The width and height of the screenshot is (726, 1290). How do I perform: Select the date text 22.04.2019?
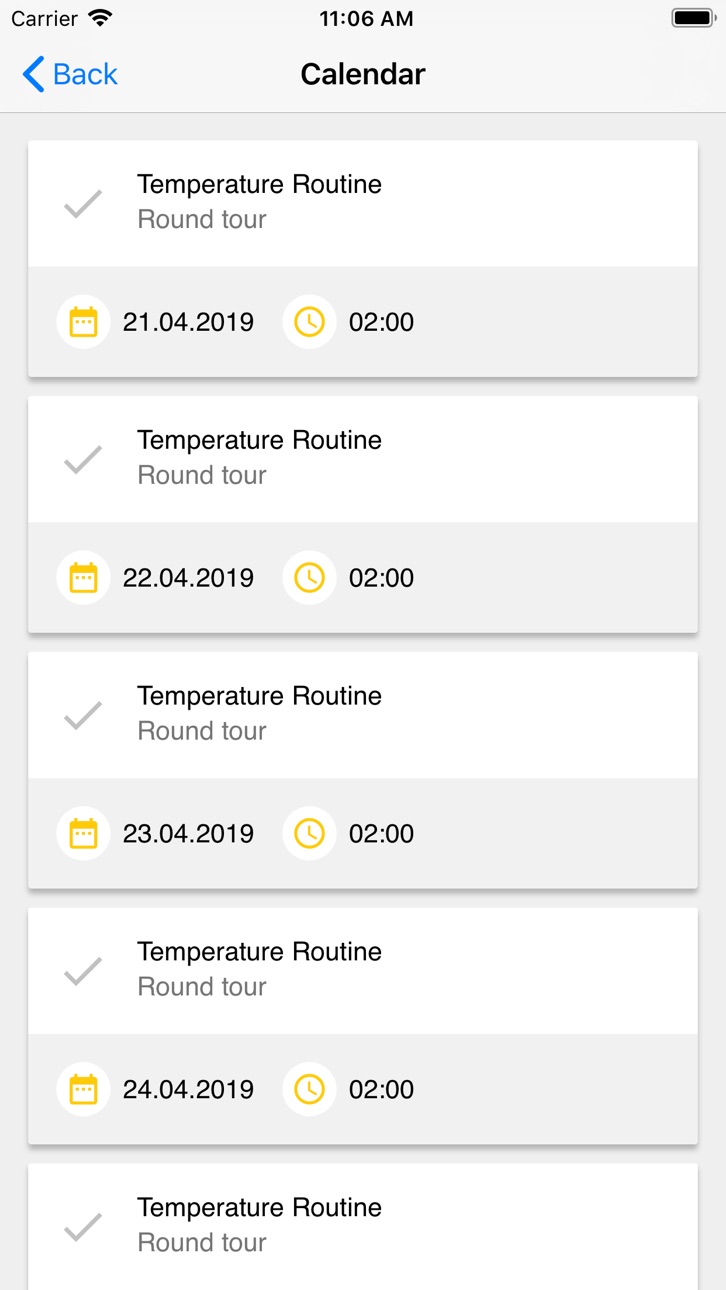[188, 578]
